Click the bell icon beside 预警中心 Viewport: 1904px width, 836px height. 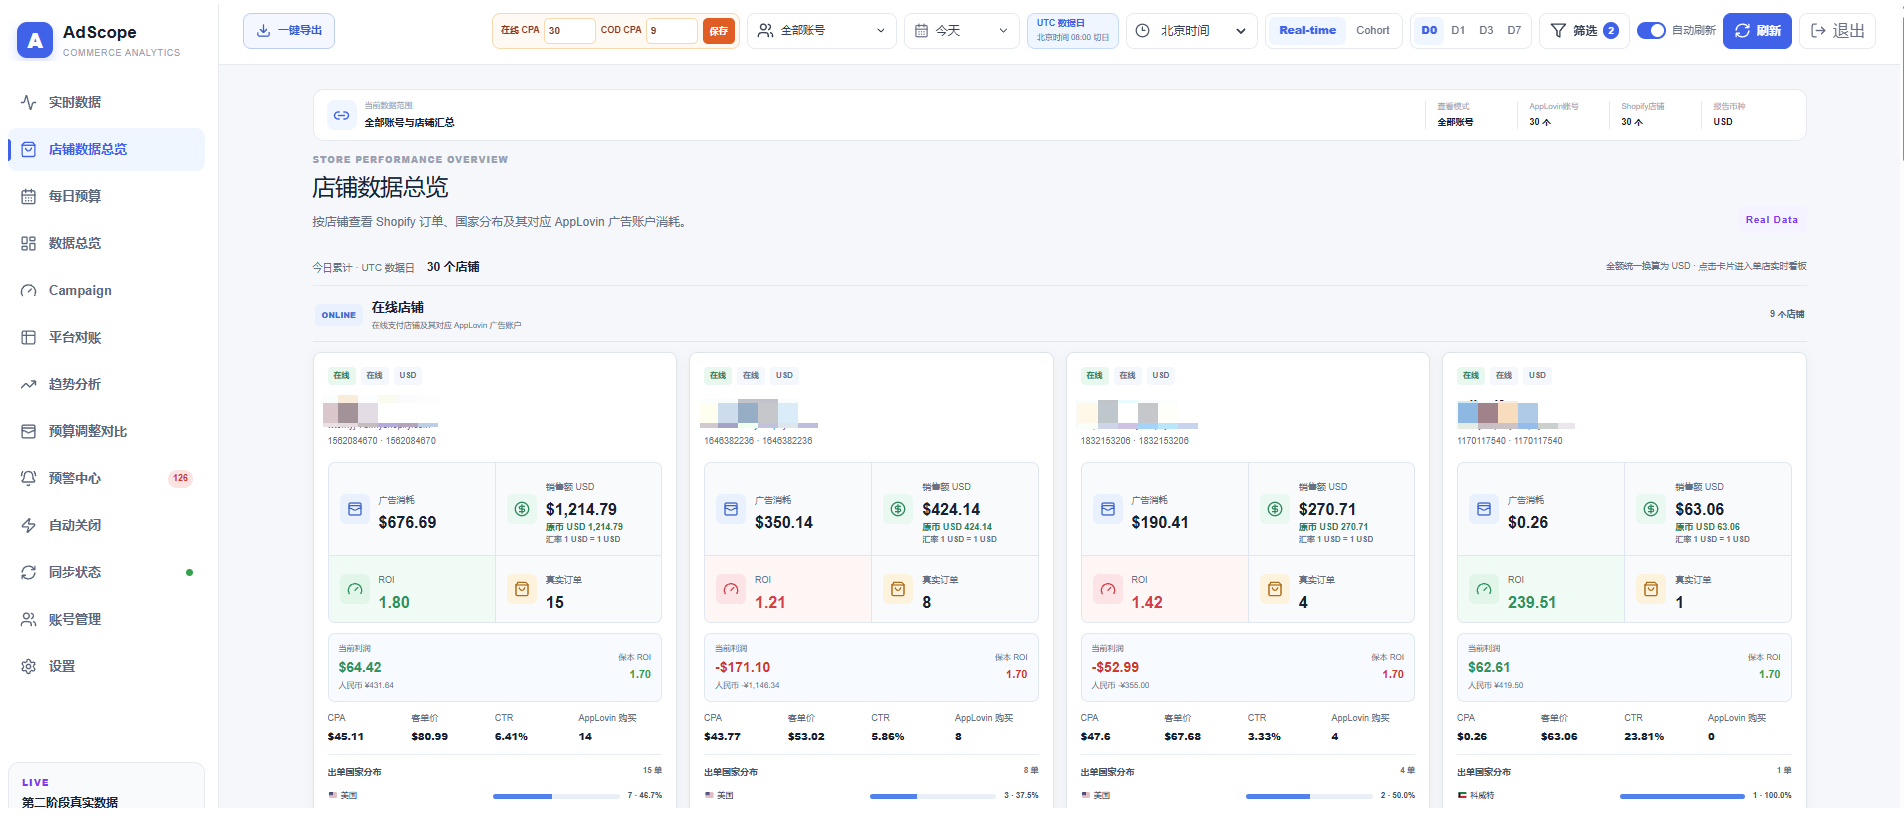[x=28, y=478]
